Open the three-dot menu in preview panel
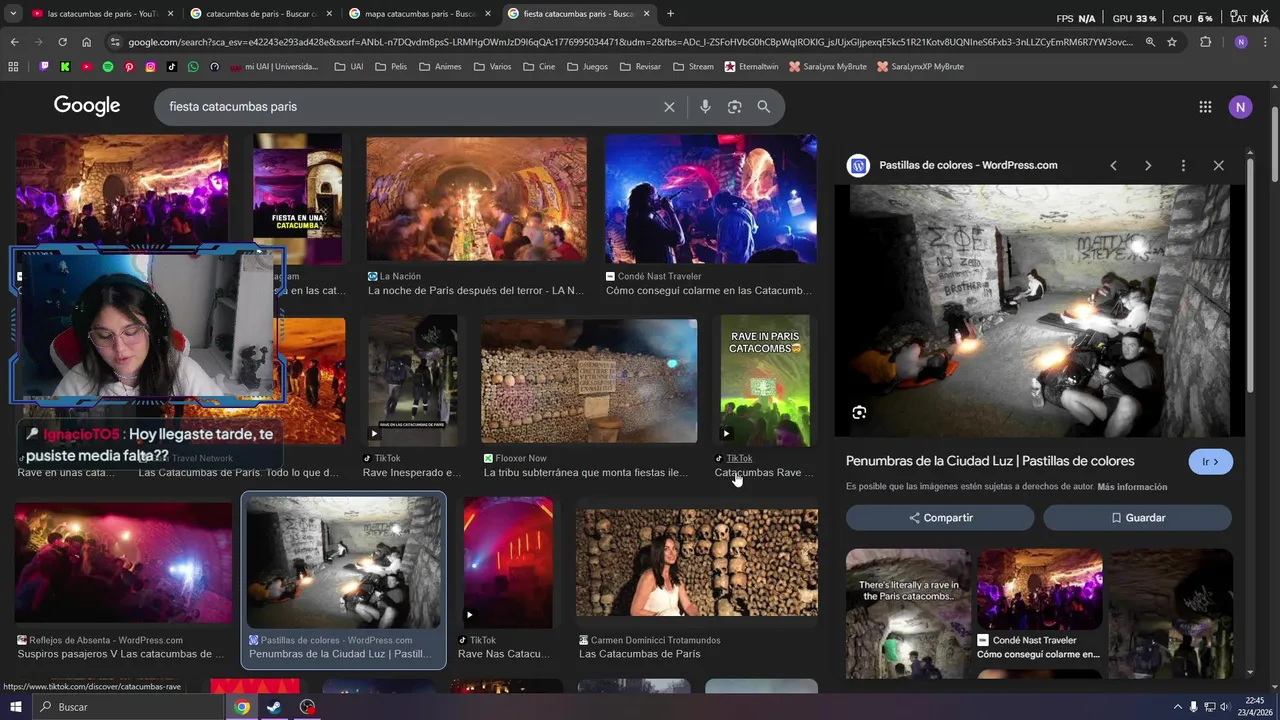Screen dimensions: 1280x720 pos(1183,165)
